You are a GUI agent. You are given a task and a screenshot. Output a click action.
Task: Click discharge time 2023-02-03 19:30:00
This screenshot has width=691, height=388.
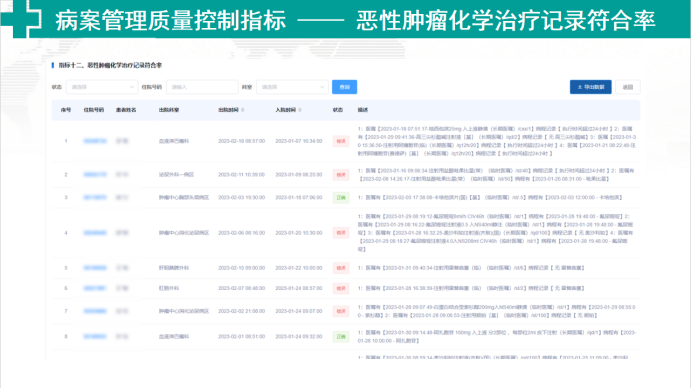click(241, 198)
